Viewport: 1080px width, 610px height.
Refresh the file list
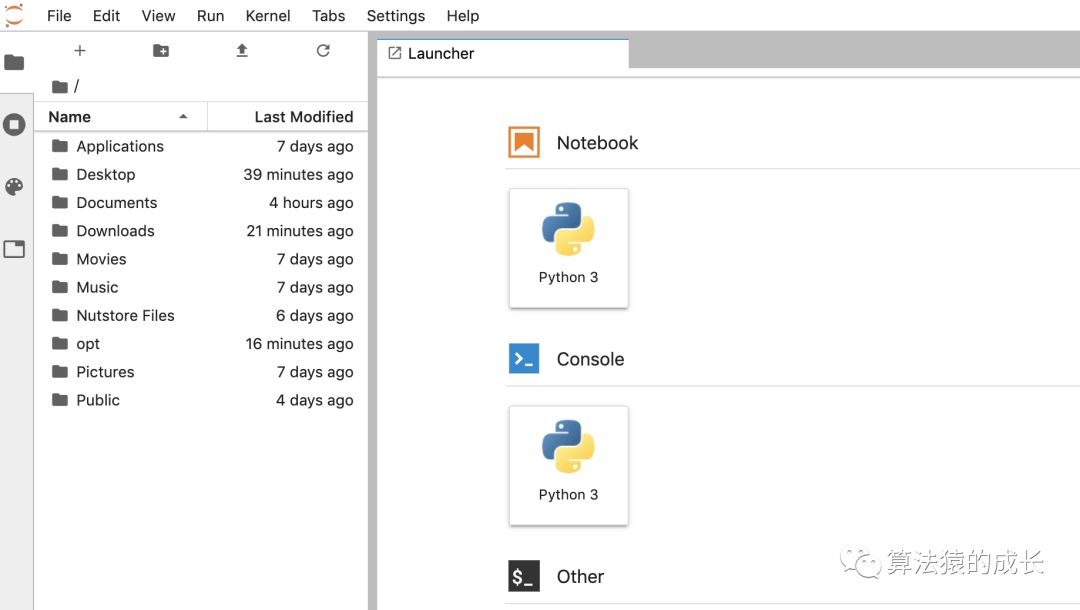tap(323, 50)
